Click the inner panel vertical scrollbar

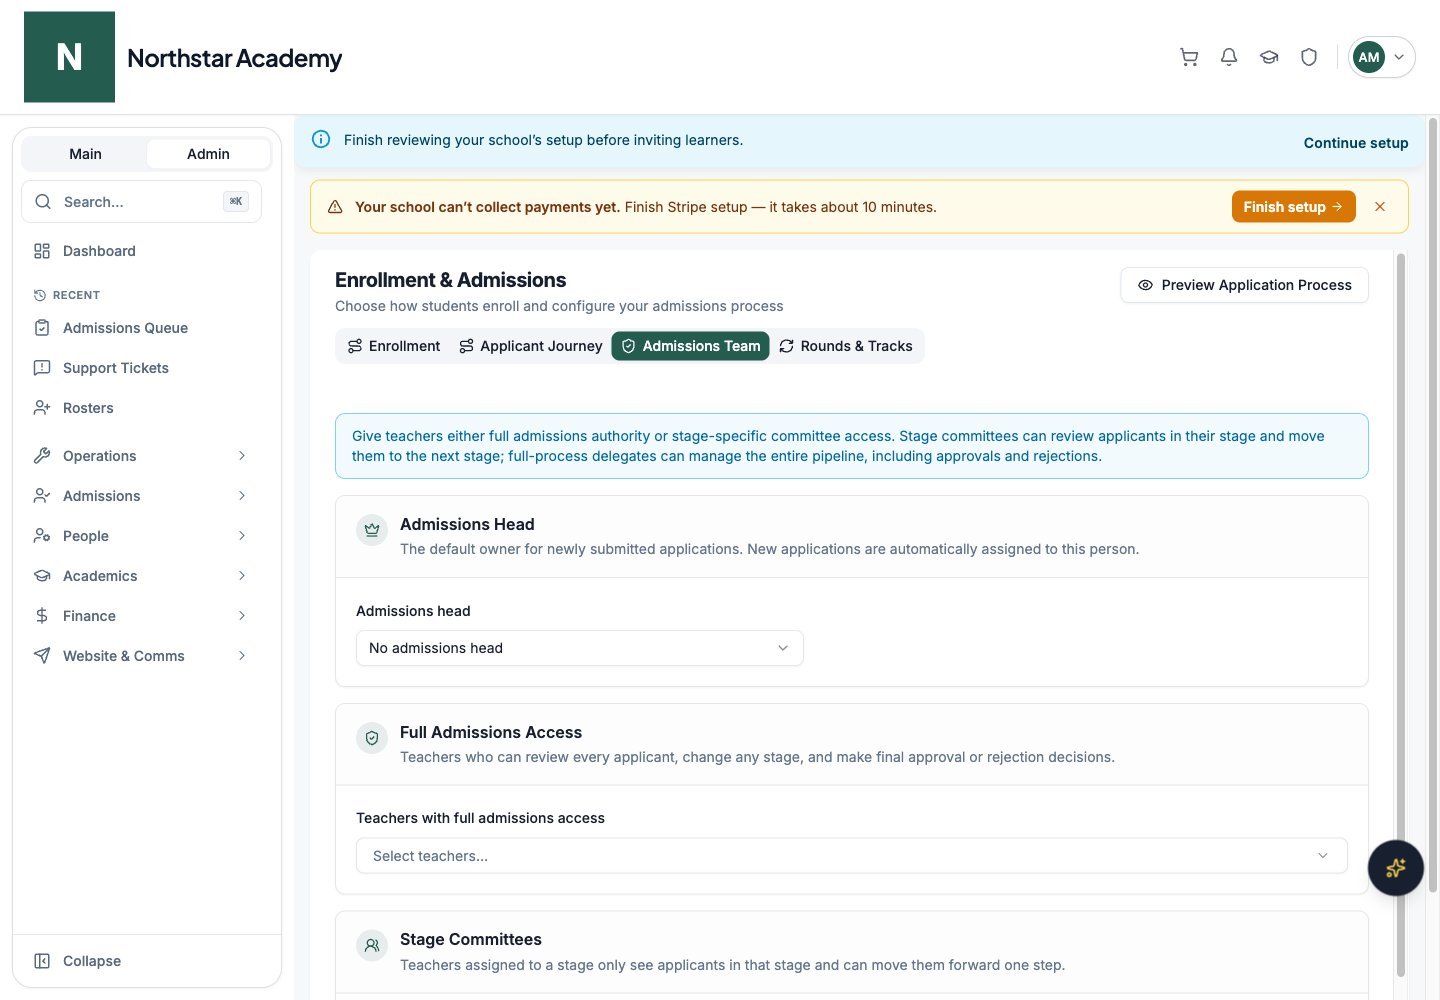(x=1400, y=615)
